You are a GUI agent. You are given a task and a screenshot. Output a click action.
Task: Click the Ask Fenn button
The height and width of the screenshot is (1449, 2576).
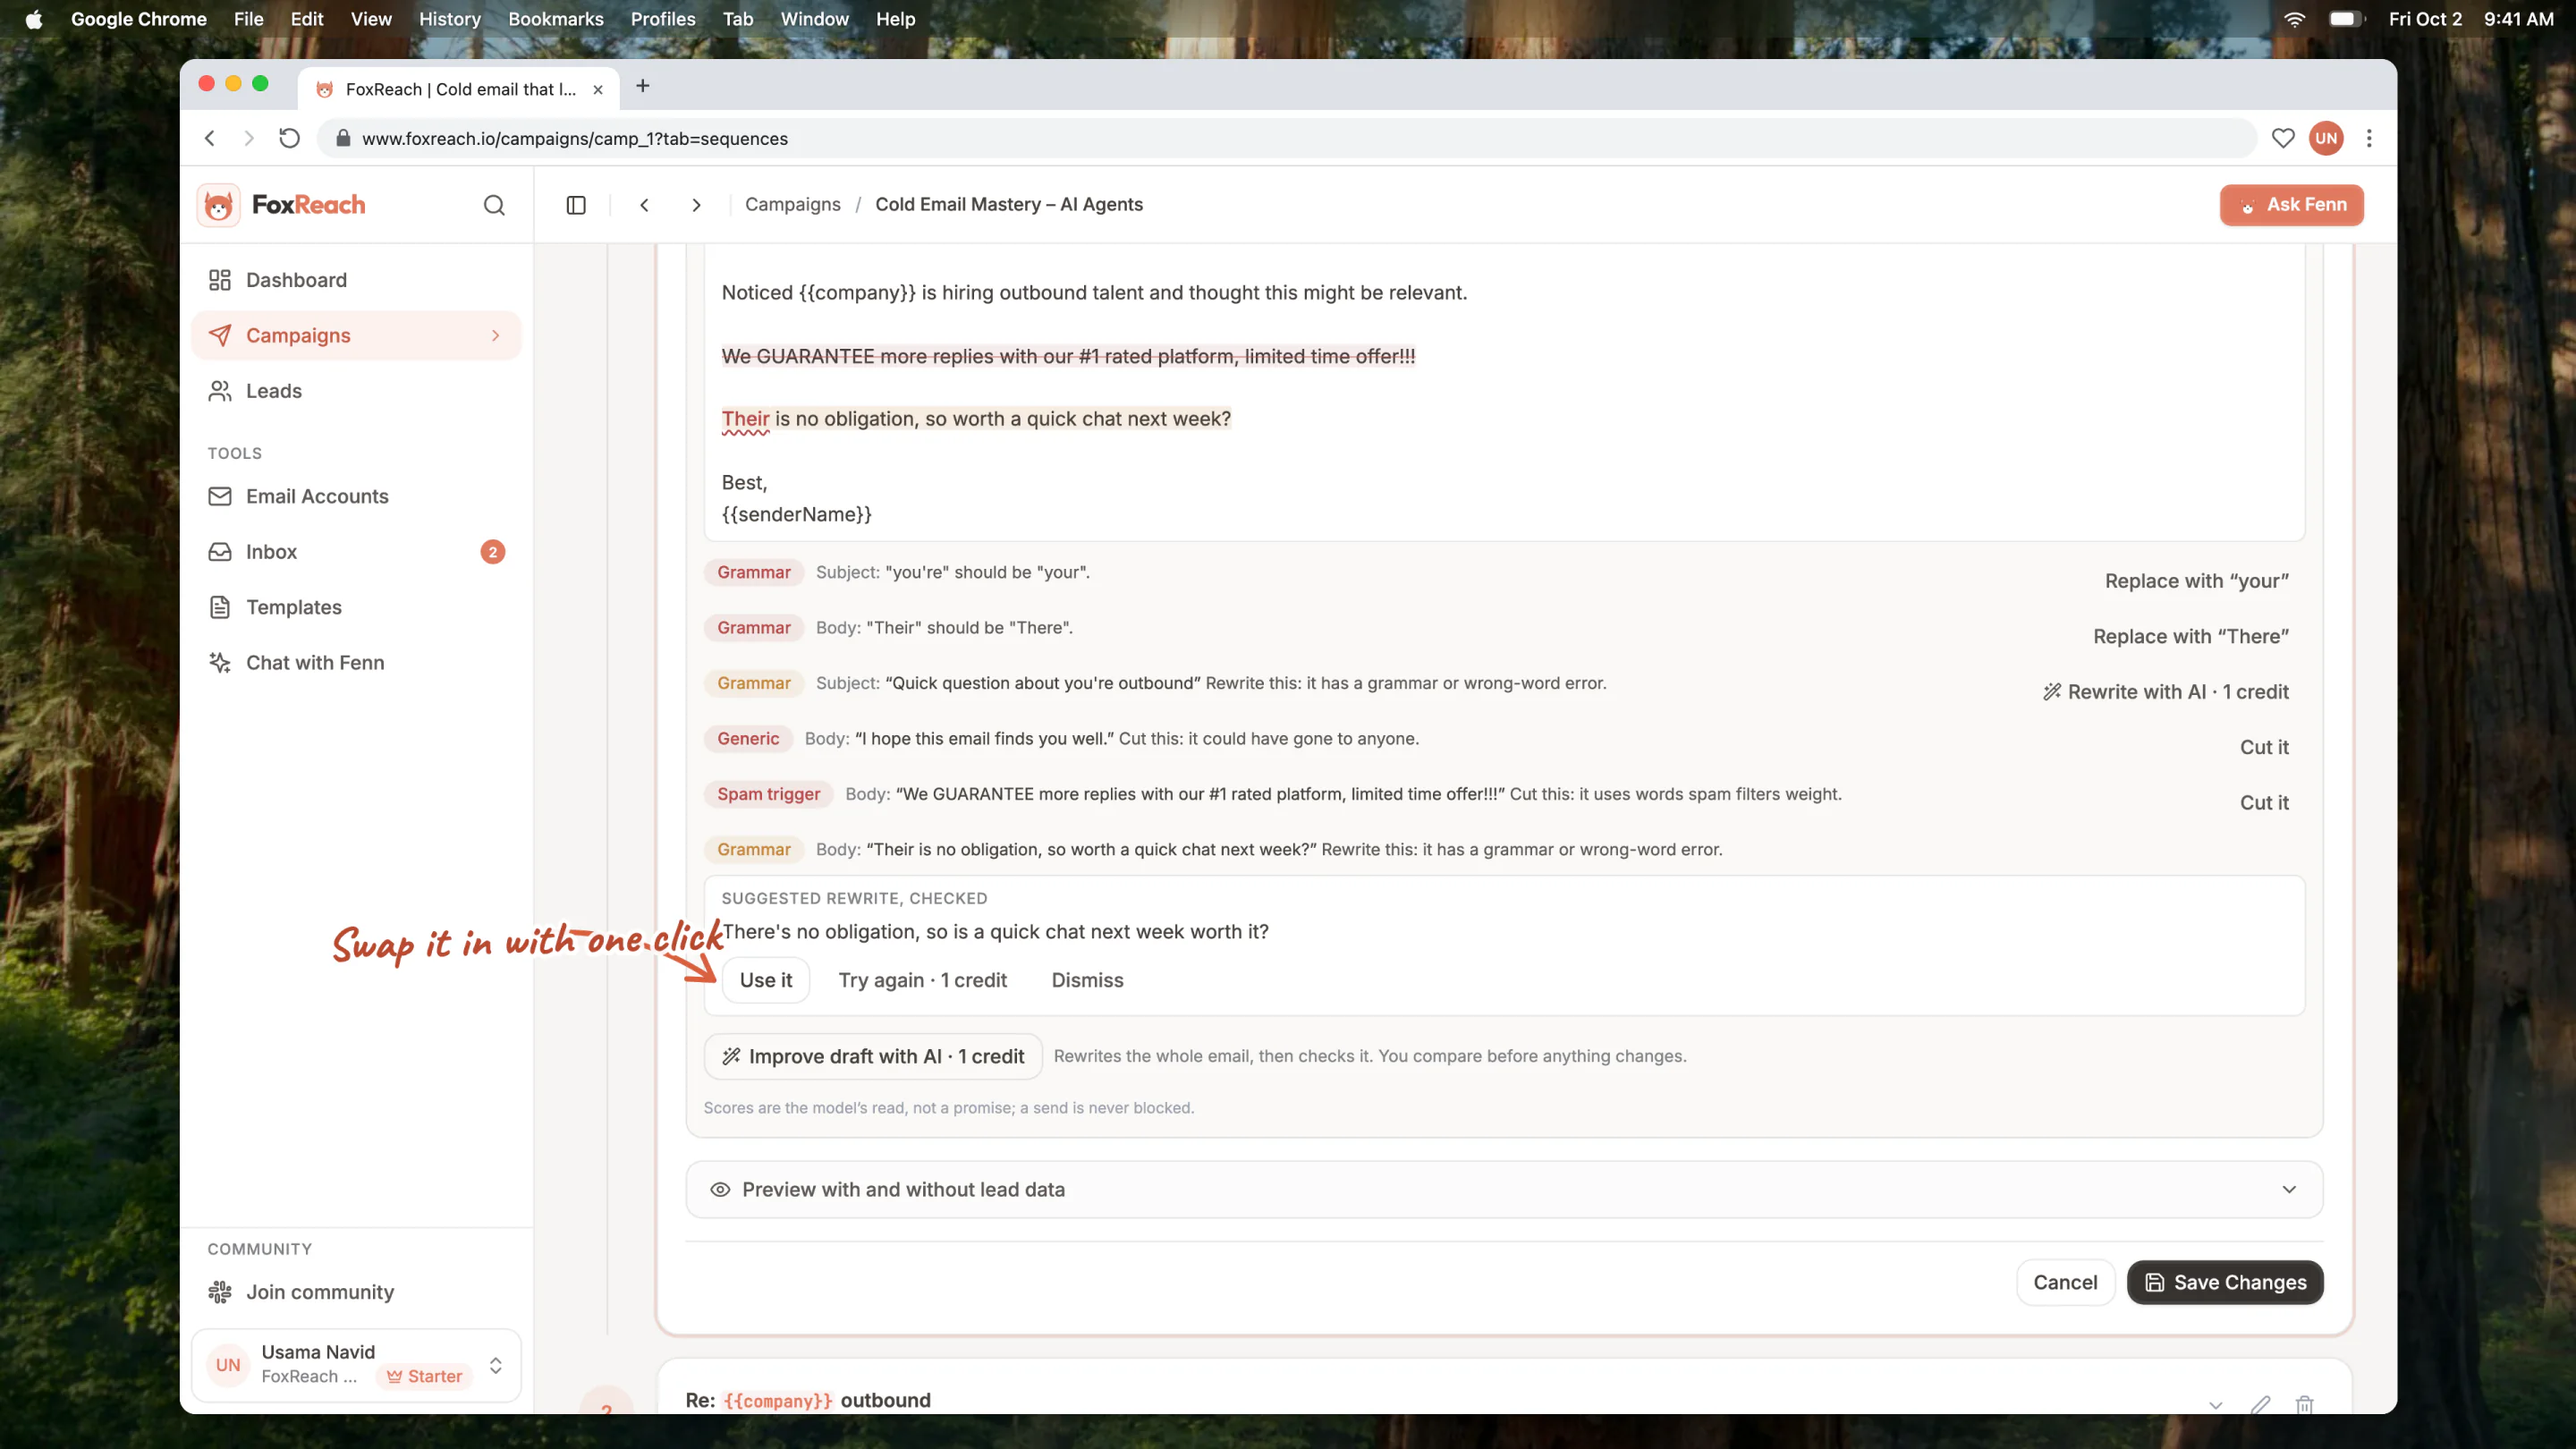click(x=2292, y=205)
